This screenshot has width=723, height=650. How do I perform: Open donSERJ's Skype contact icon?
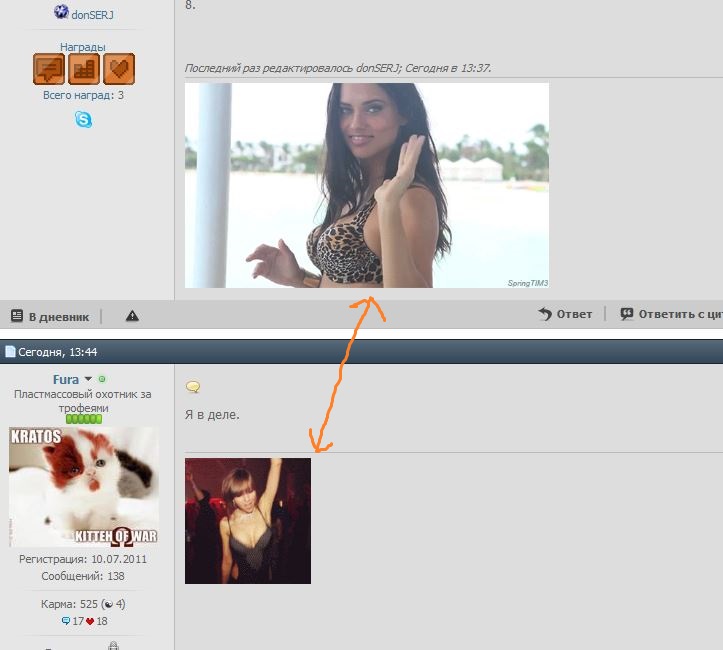pos(83,120)
